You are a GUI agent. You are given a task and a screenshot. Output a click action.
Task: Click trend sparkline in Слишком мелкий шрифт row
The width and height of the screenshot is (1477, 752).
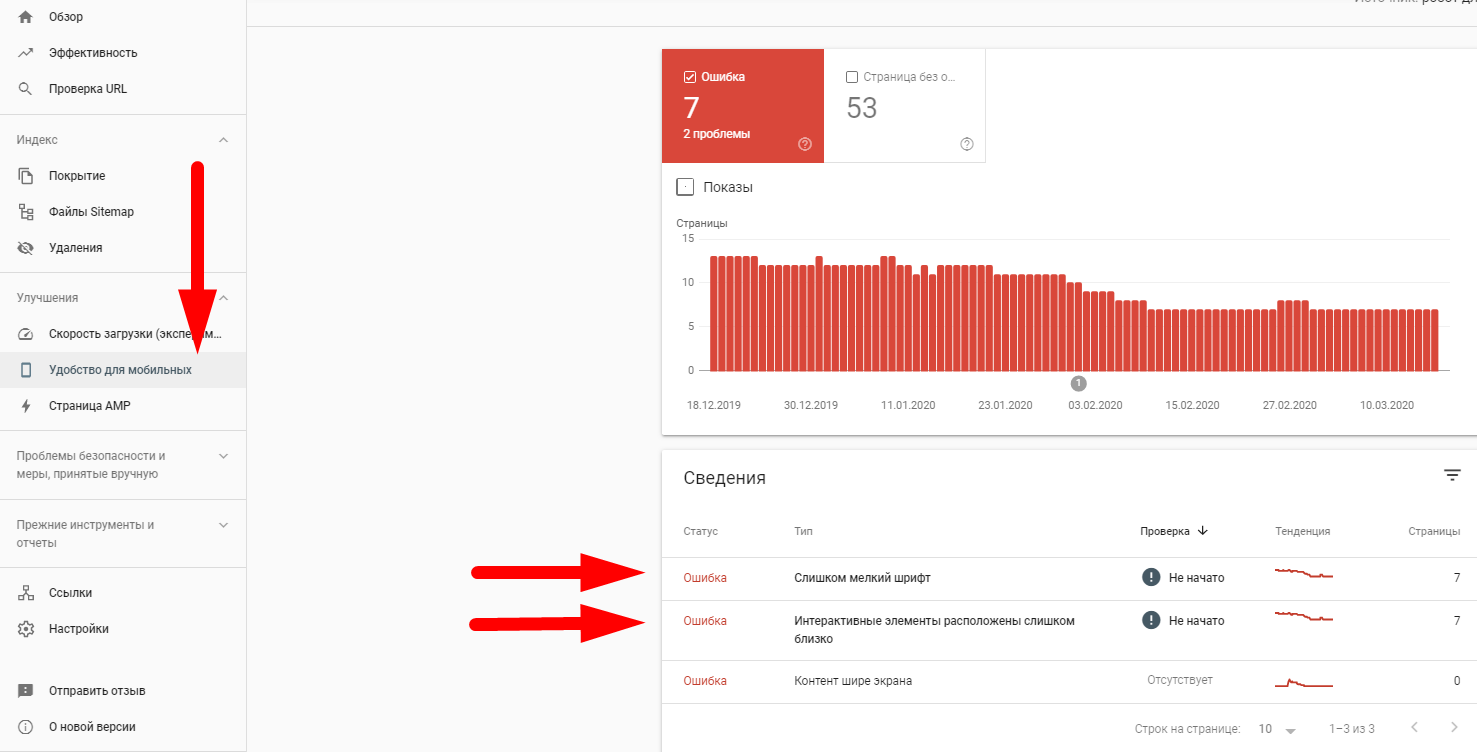(x=1304, y=574)
